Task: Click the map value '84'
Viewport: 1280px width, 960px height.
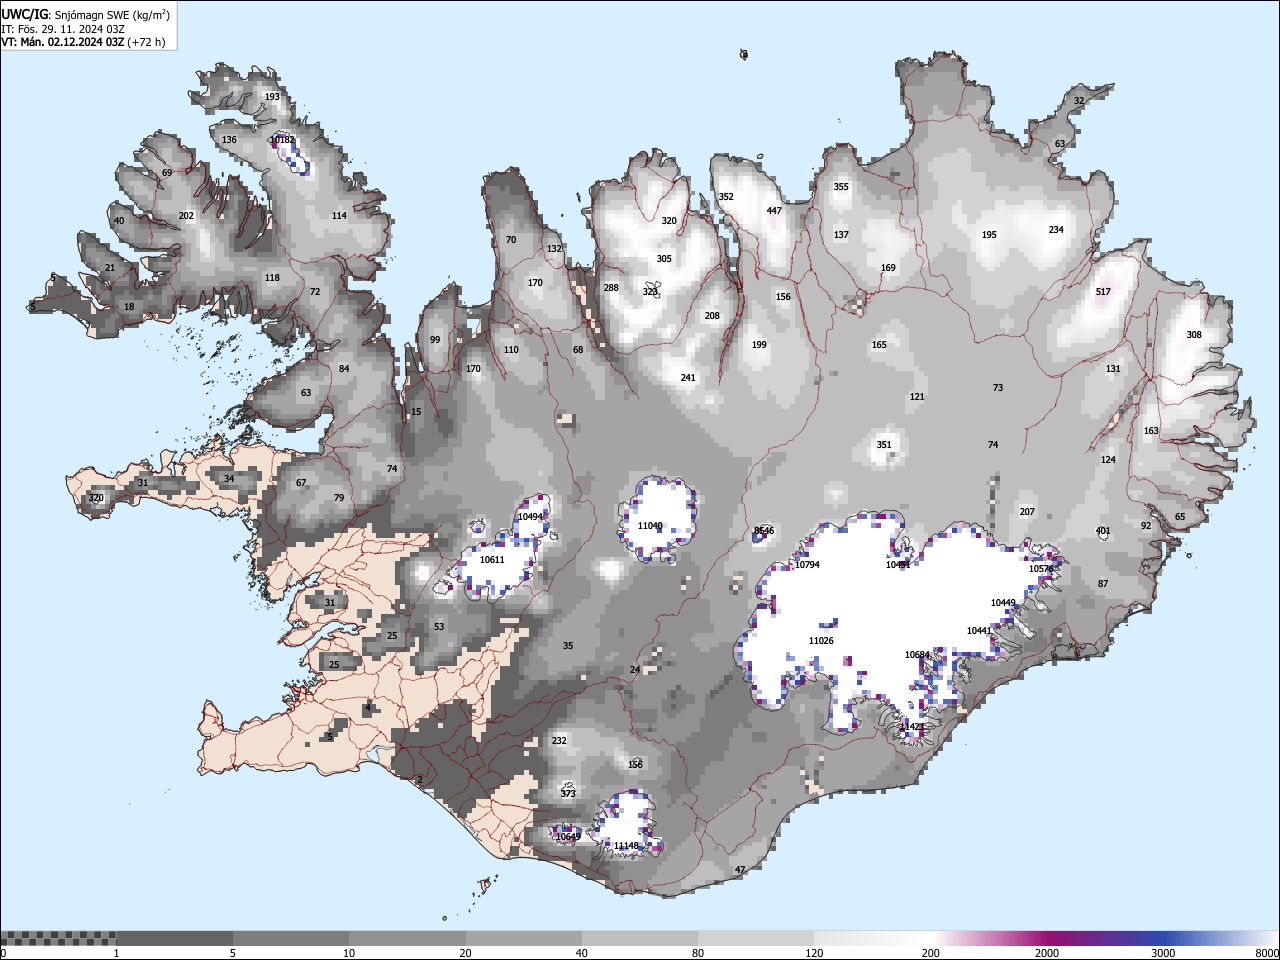Action: point(344,369)
